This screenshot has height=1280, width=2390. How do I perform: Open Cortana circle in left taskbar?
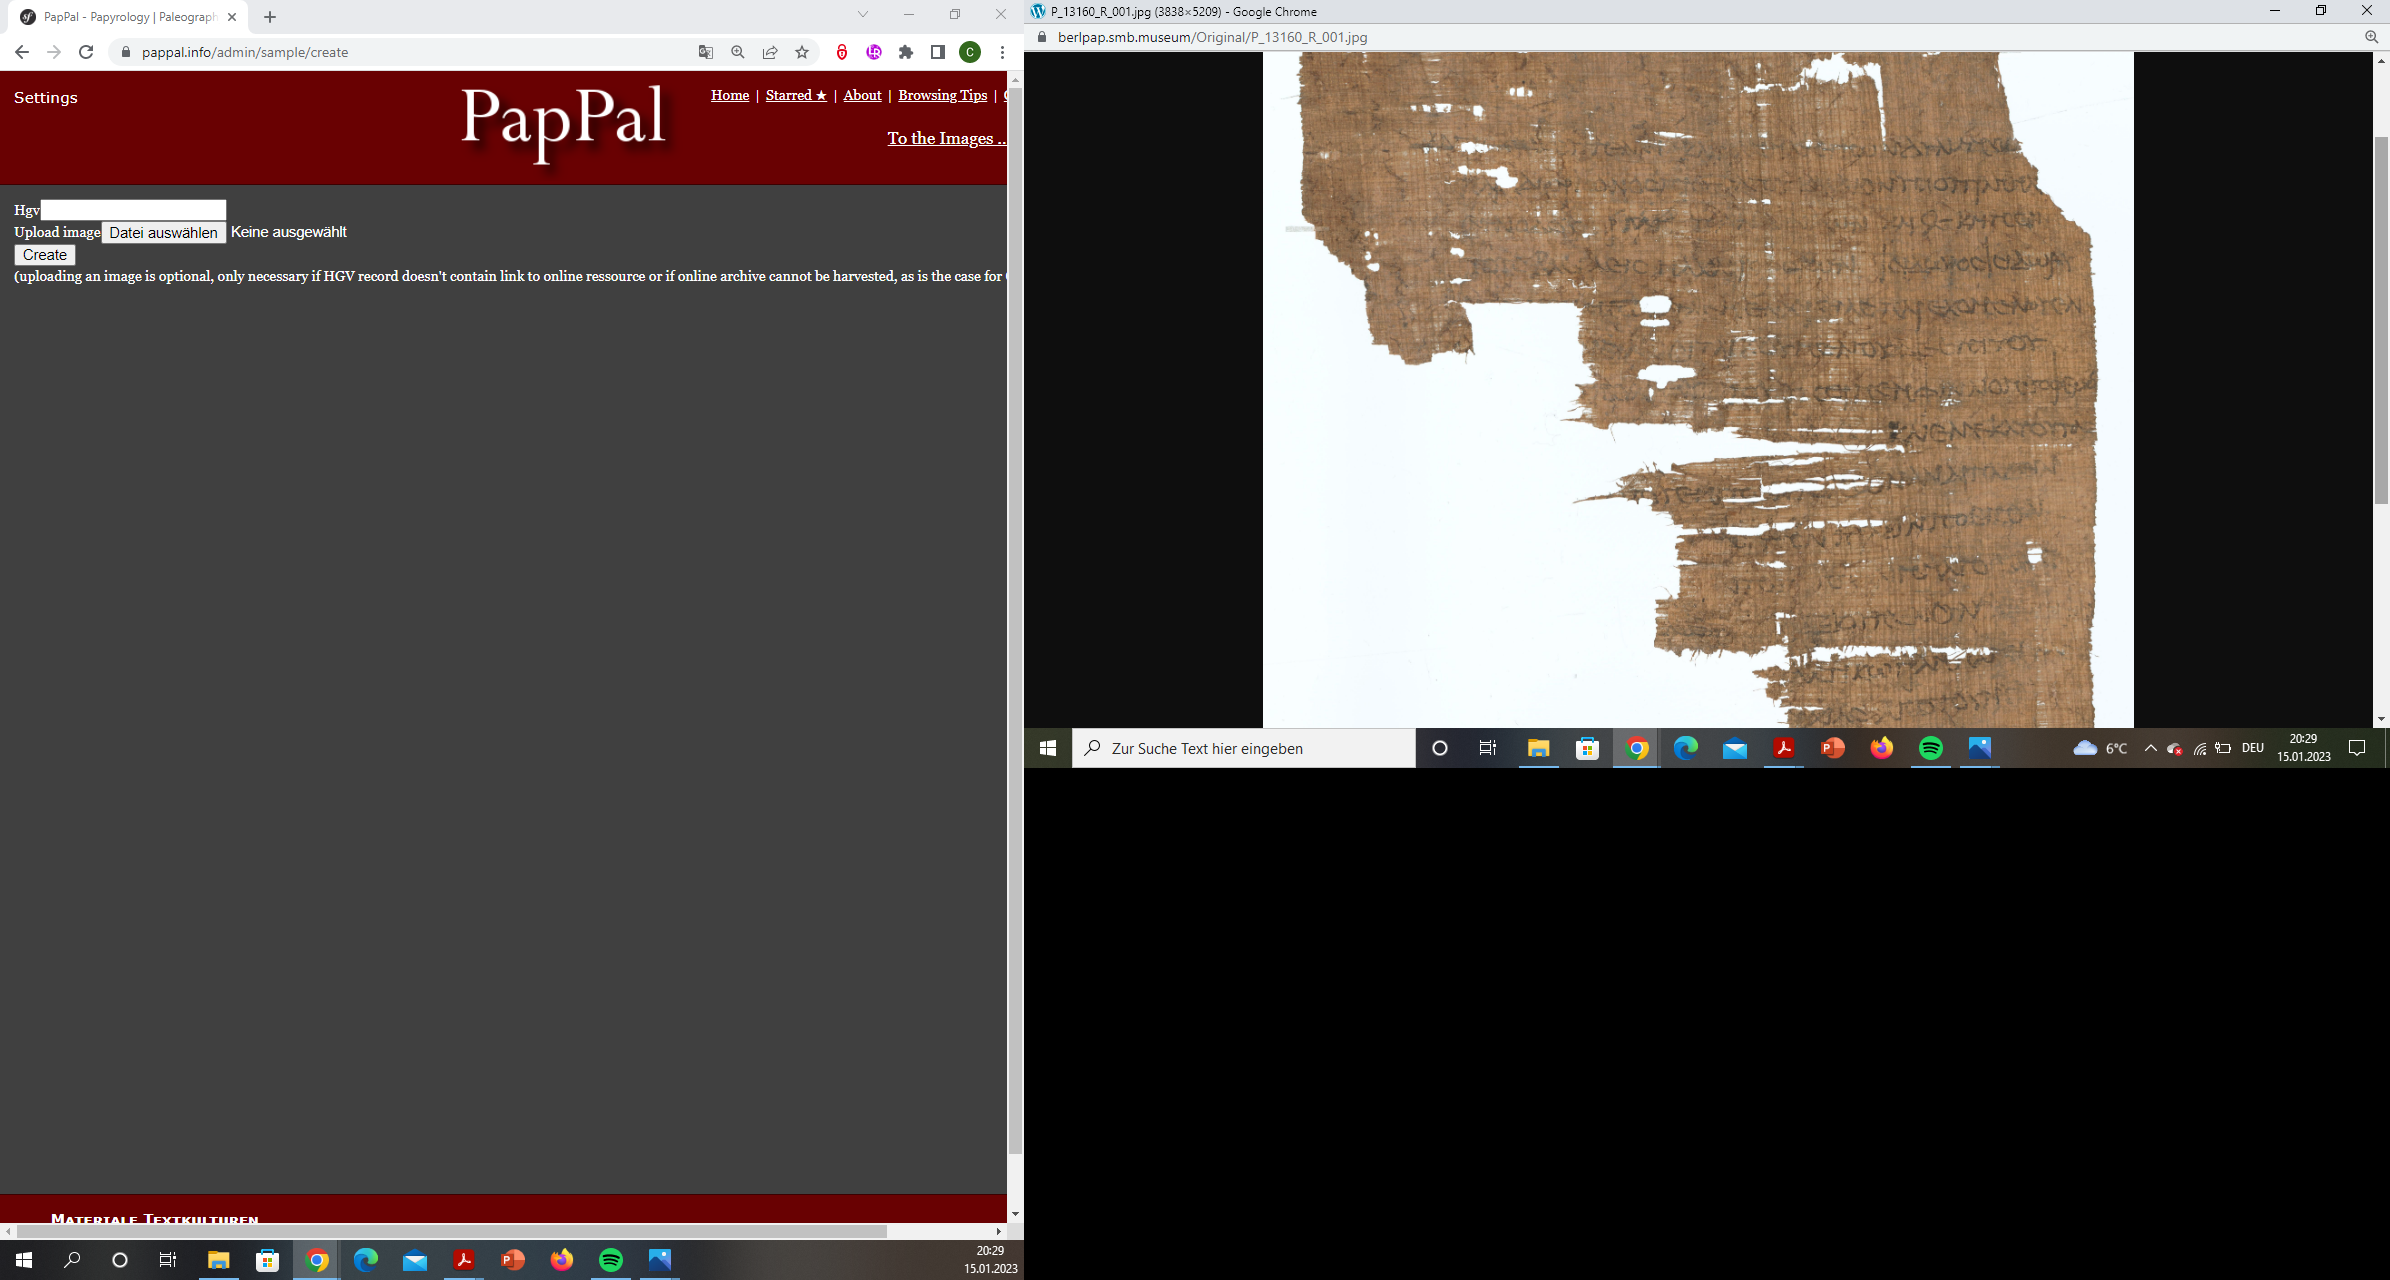pyautogui.click(x=120, y=1260)
